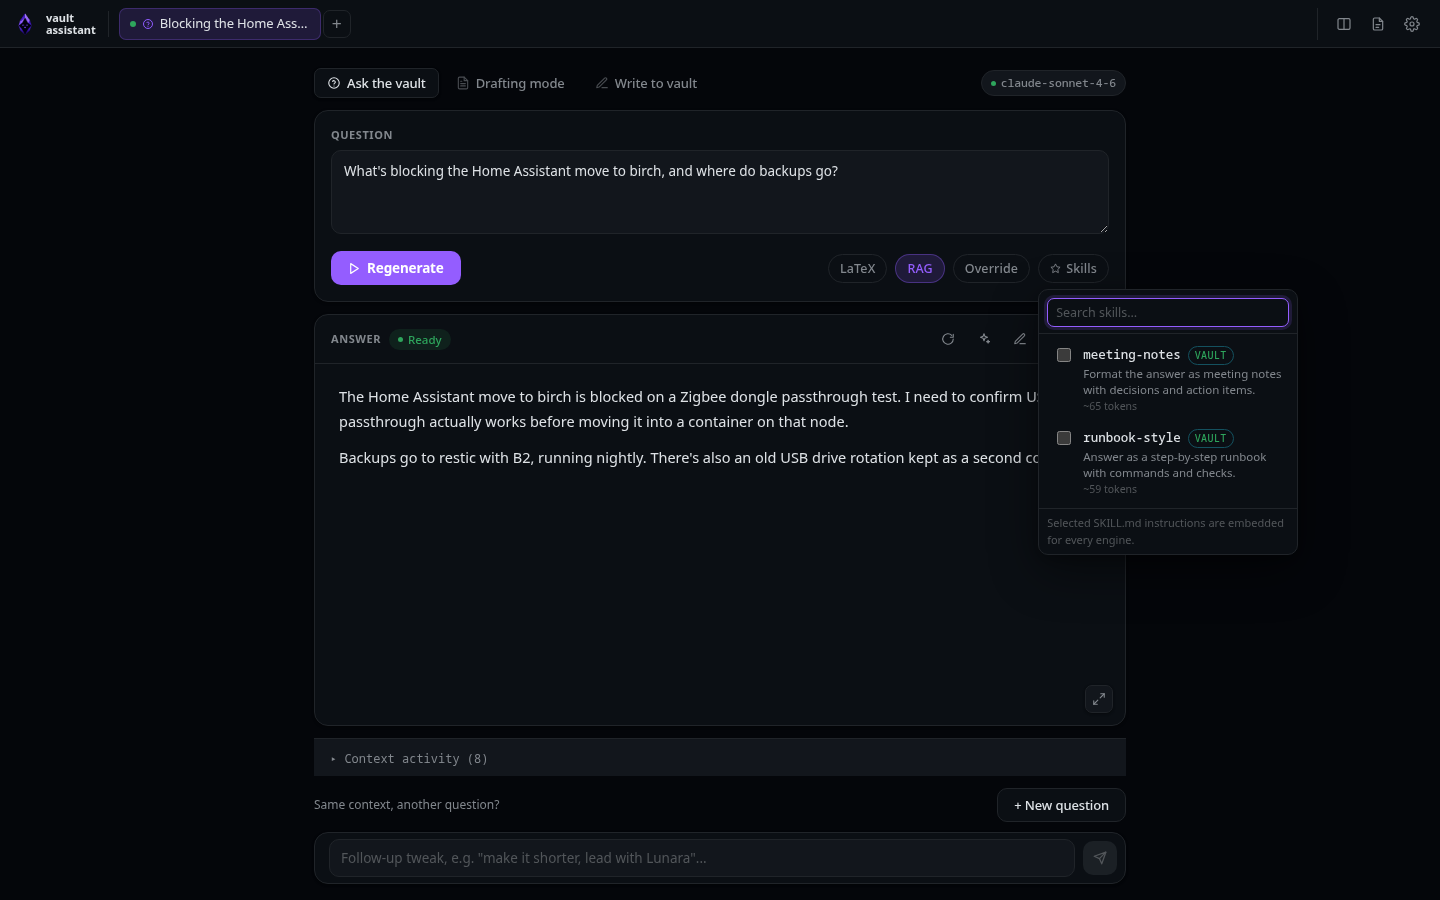Click the New question button
This screenshot has width=1440, height=900.
coord(1061,805)
